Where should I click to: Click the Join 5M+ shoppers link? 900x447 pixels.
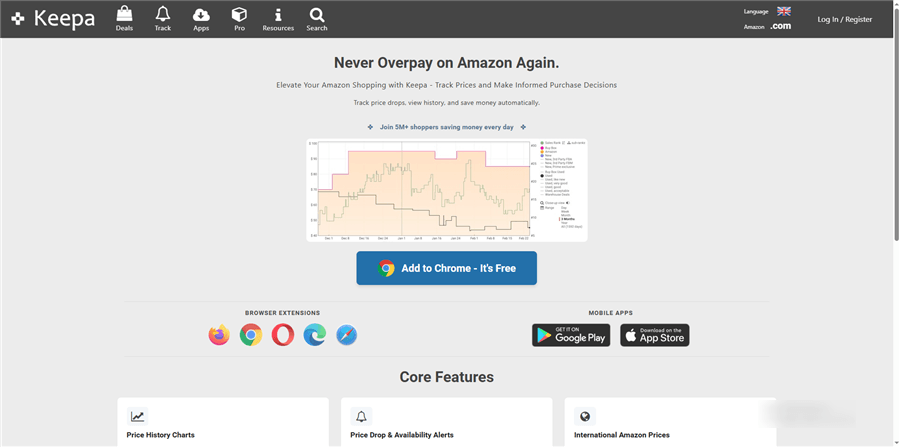tap(447, 127)
